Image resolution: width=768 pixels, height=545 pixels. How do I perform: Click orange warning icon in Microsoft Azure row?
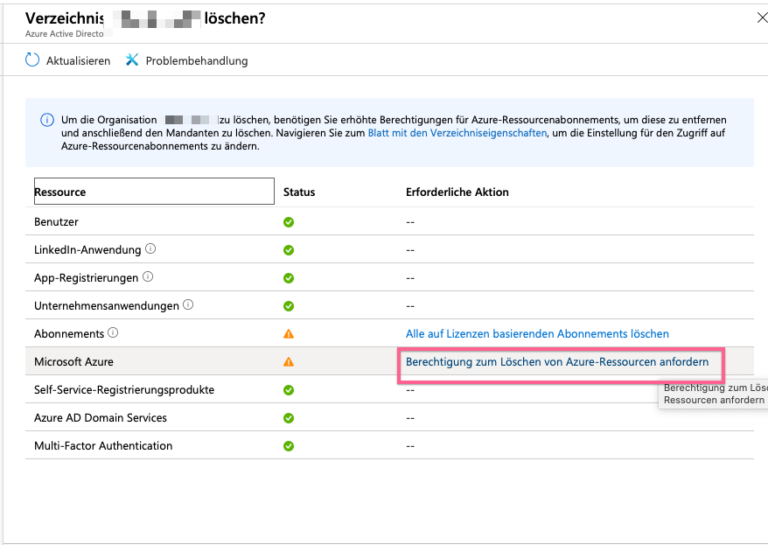[289, 362]
